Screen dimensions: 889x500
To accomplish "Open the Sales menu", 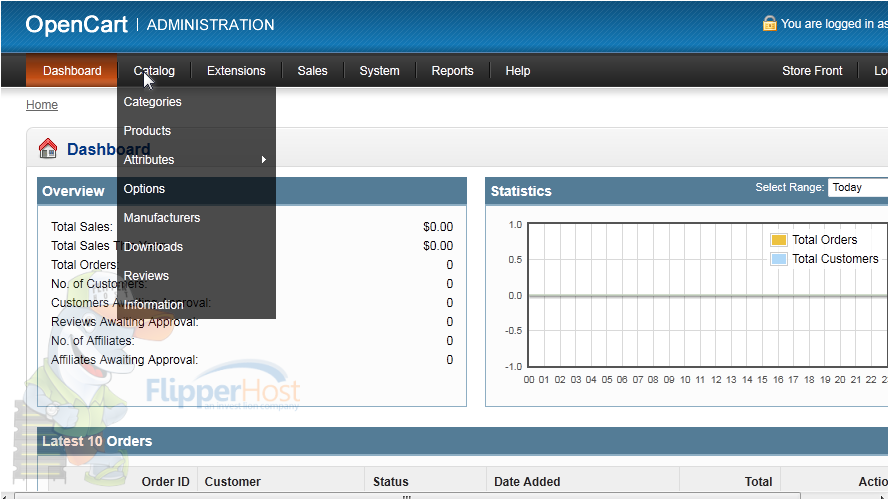I will pos(312,71).
